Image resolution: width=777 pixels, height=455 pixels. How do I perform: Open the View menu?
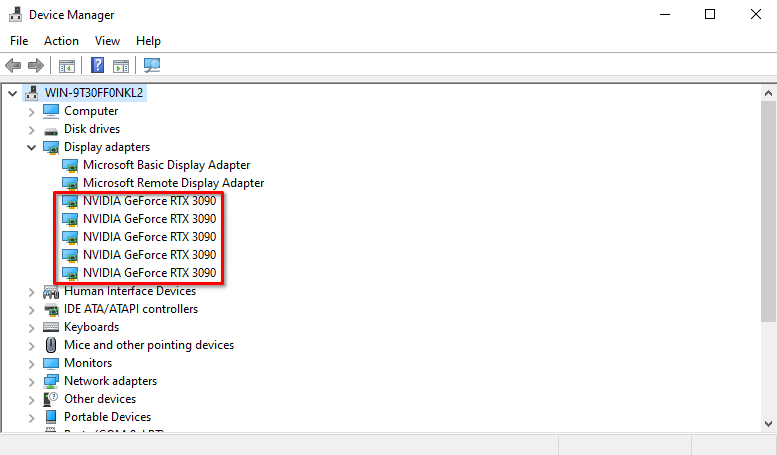coord(108,41)
